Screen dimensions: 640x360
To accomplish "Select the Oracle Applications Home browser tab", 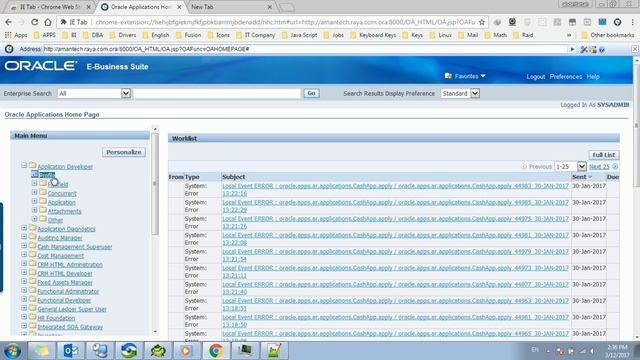I will click(141, 7).
